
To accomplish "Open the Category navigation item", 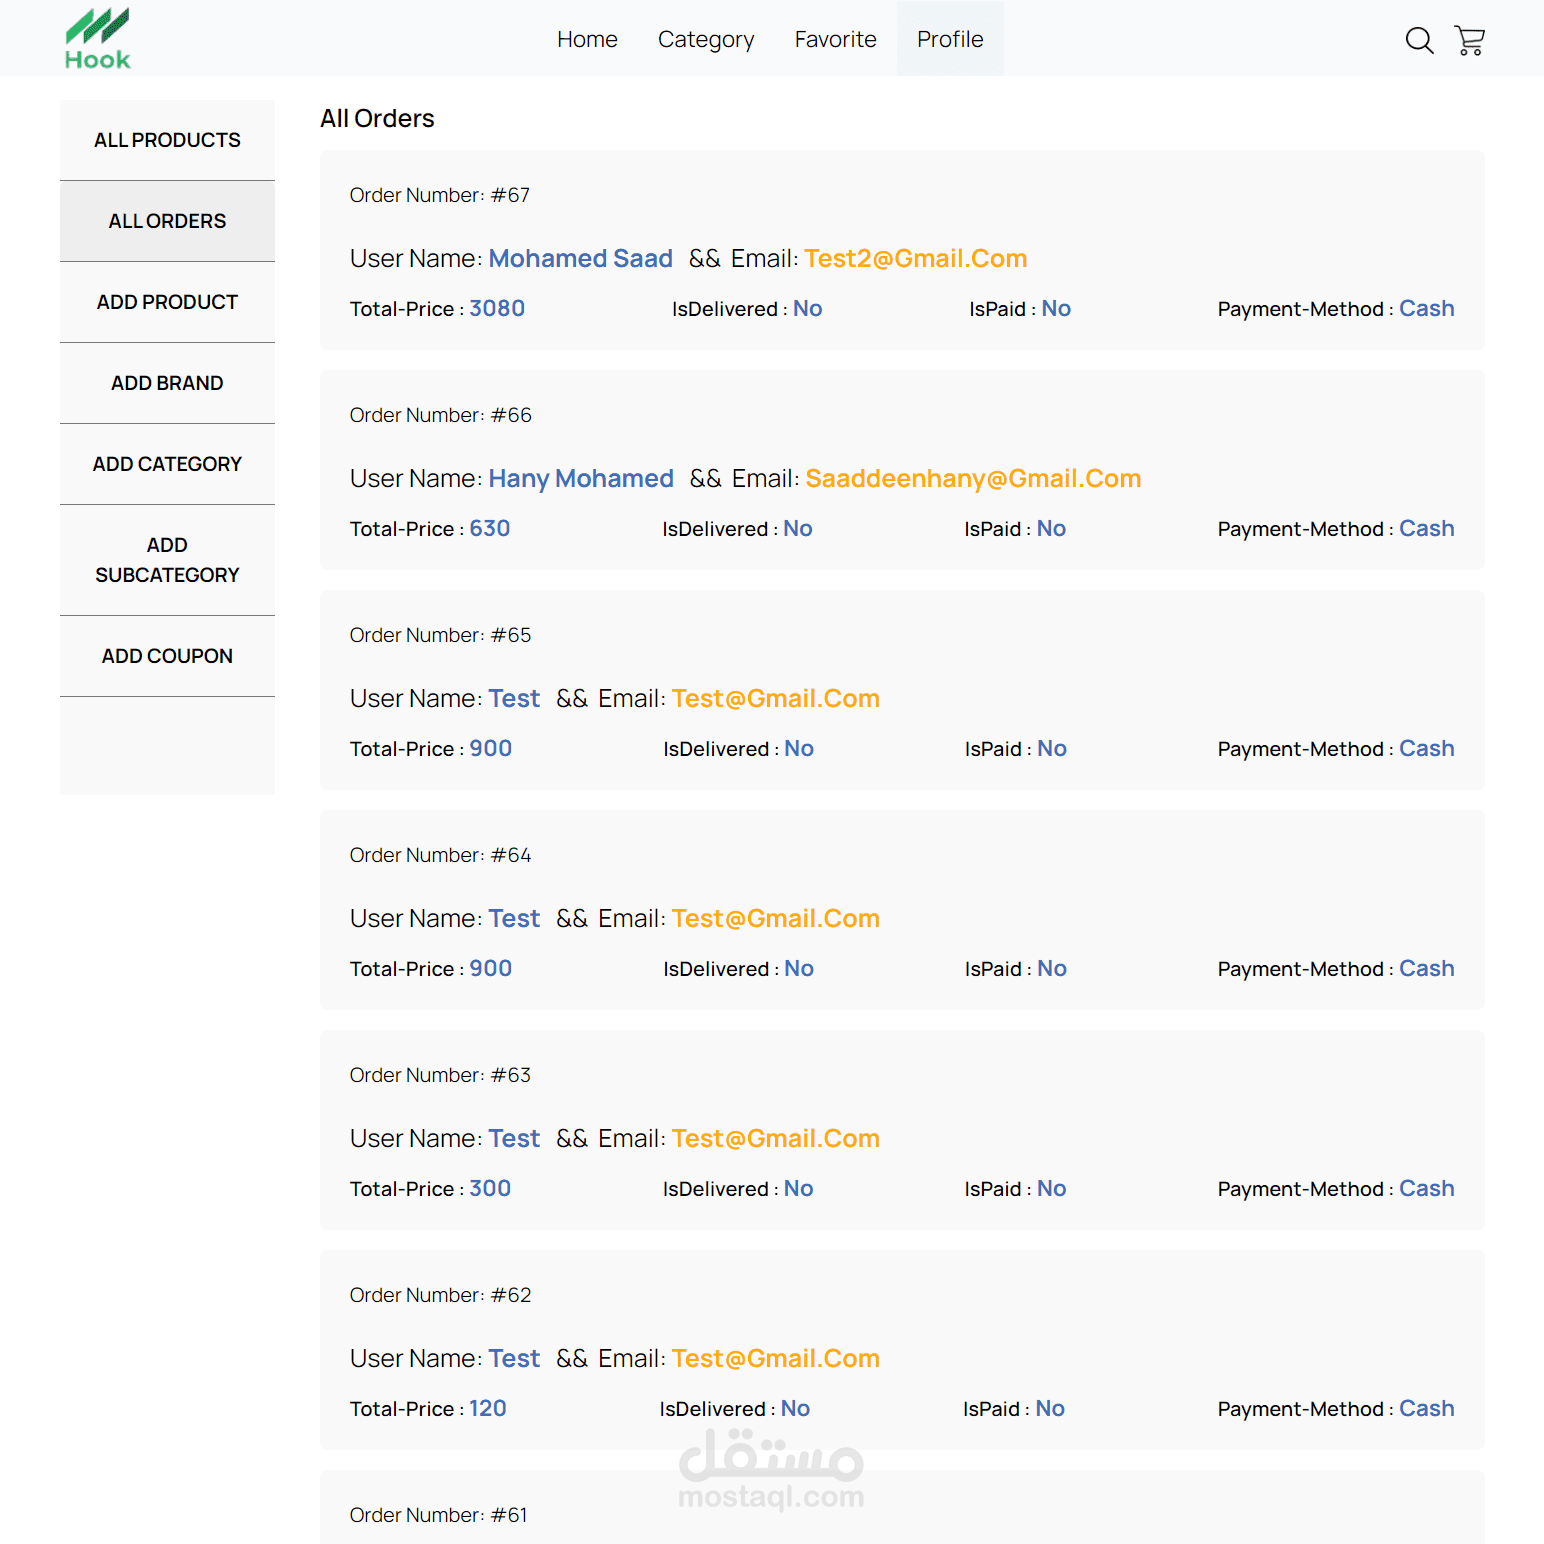I will click(x=705, y=39).
